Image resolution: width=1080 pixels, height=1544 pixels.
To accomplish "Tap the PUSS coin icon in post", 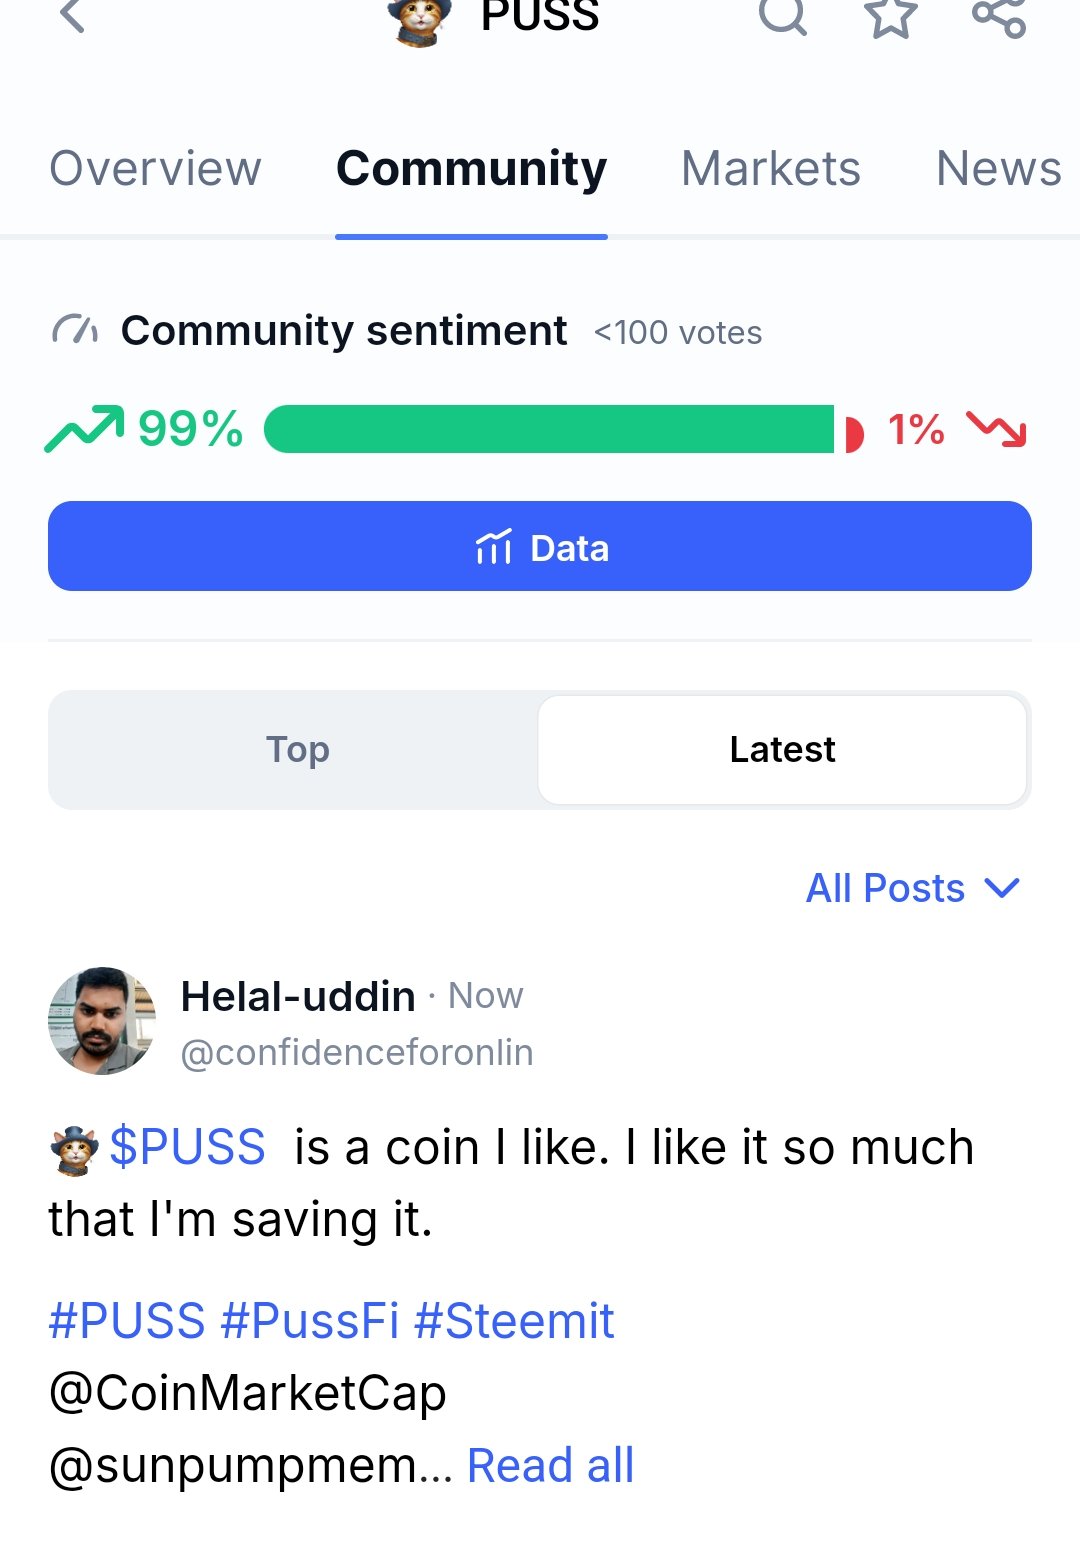I will (74, 1150).
